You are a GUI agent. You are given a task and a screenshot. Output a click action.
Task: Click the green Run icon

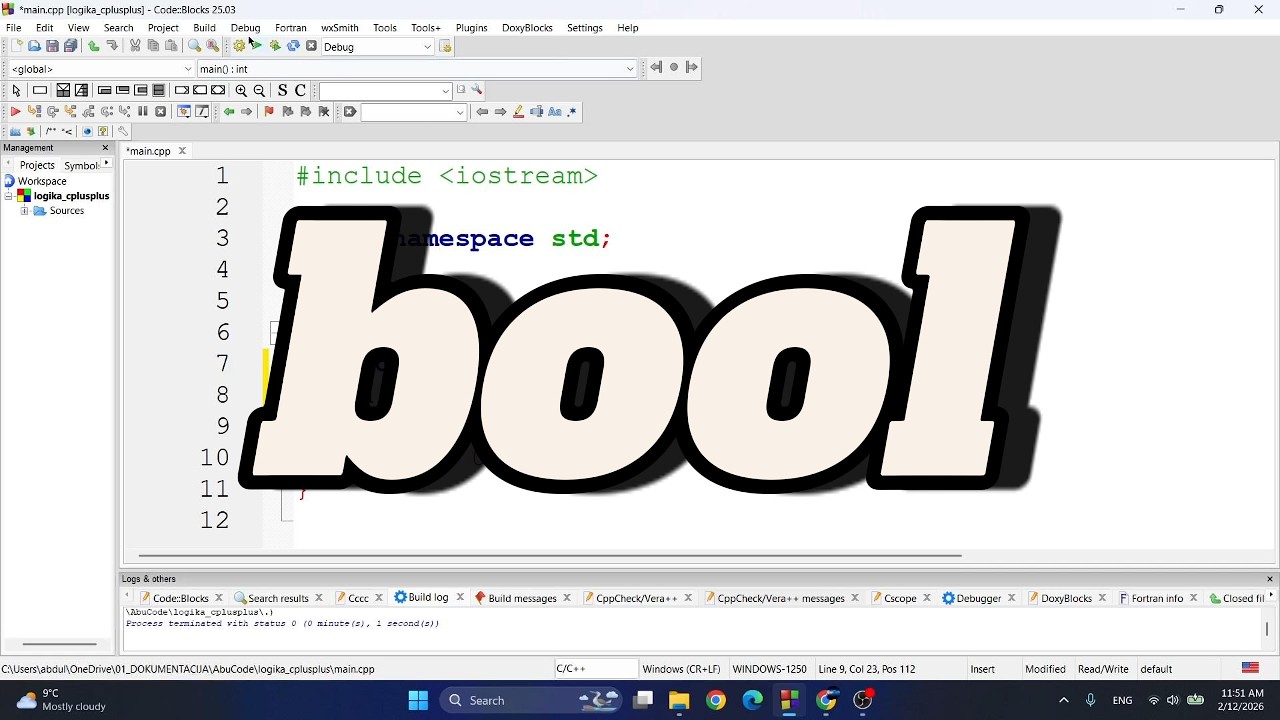[x=257, y=46]
